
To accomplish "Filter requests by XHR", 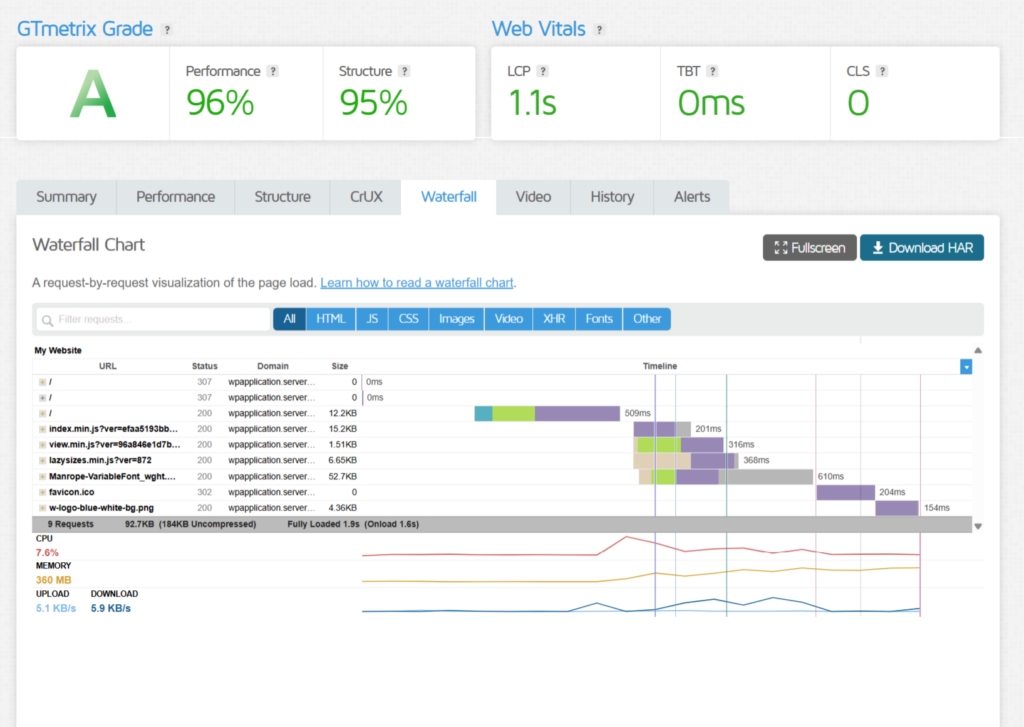I will (x=554, y=319).
